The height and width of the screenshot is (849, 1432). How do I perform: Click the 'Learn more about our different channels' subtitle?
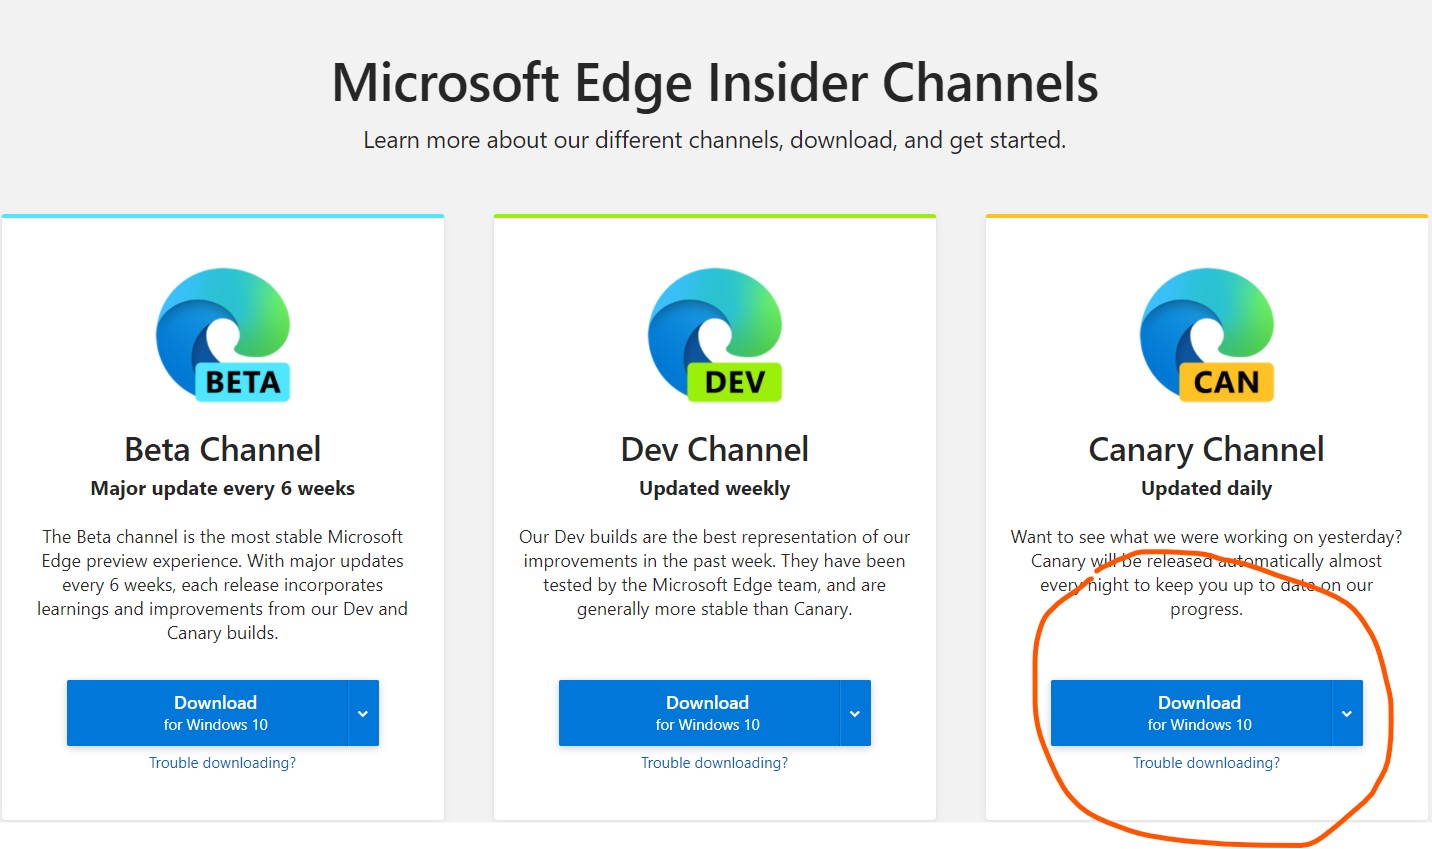coord(715,140)
